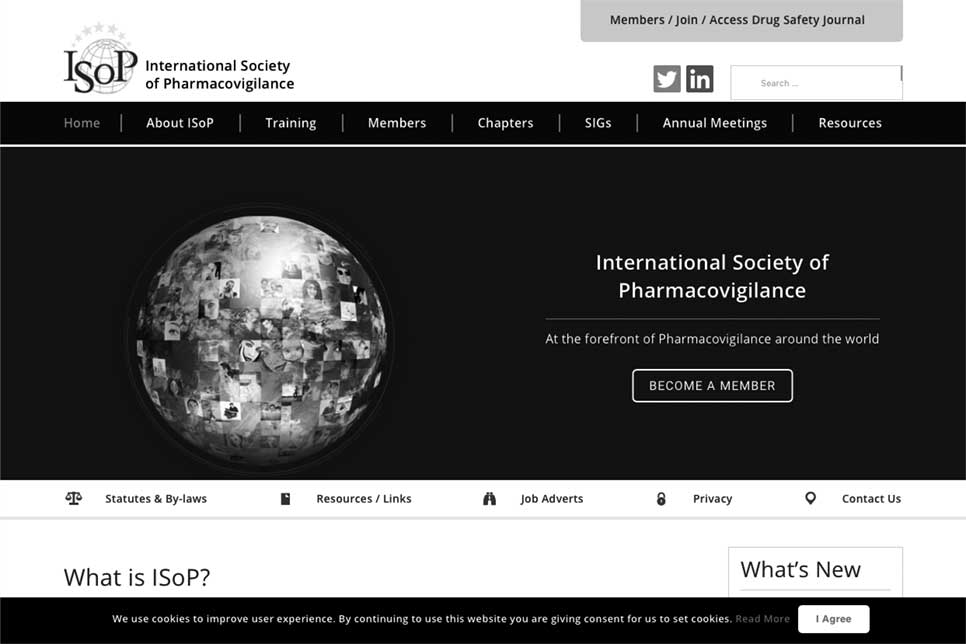Image resolution: width=966 pixels, height=644 pixels.
Task: Open the About ISoP menu
Action: pyautogui.click(x=180, y=123)
